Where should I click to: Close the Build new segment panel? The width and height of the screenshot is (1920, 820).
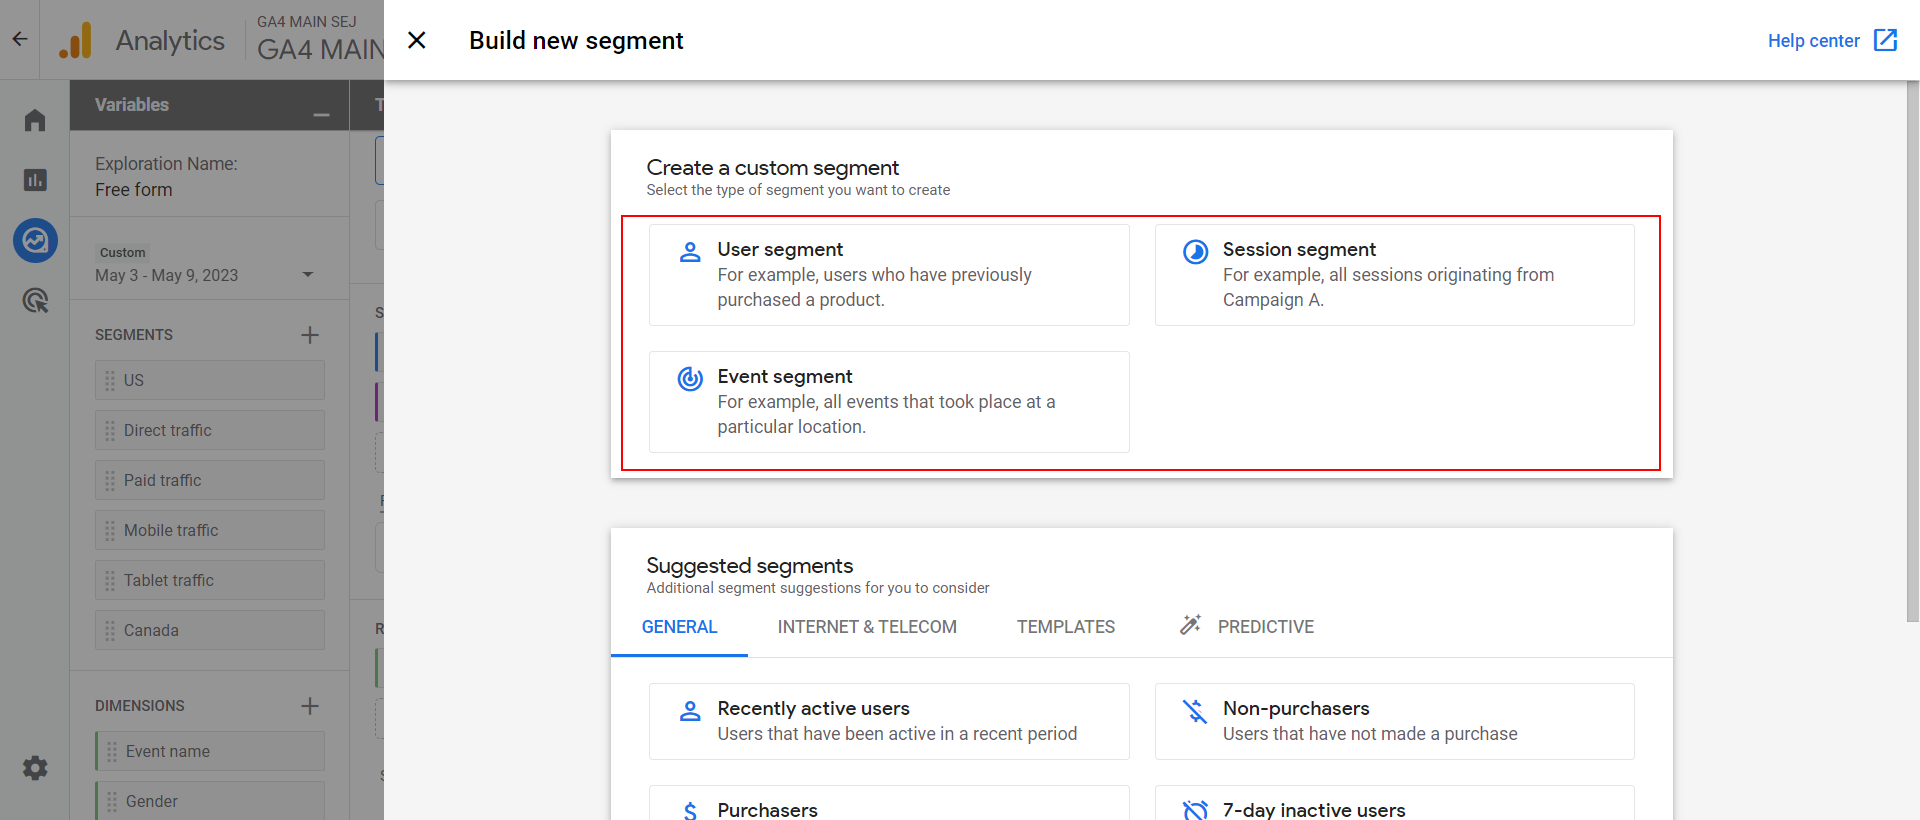tap(417, 40)
